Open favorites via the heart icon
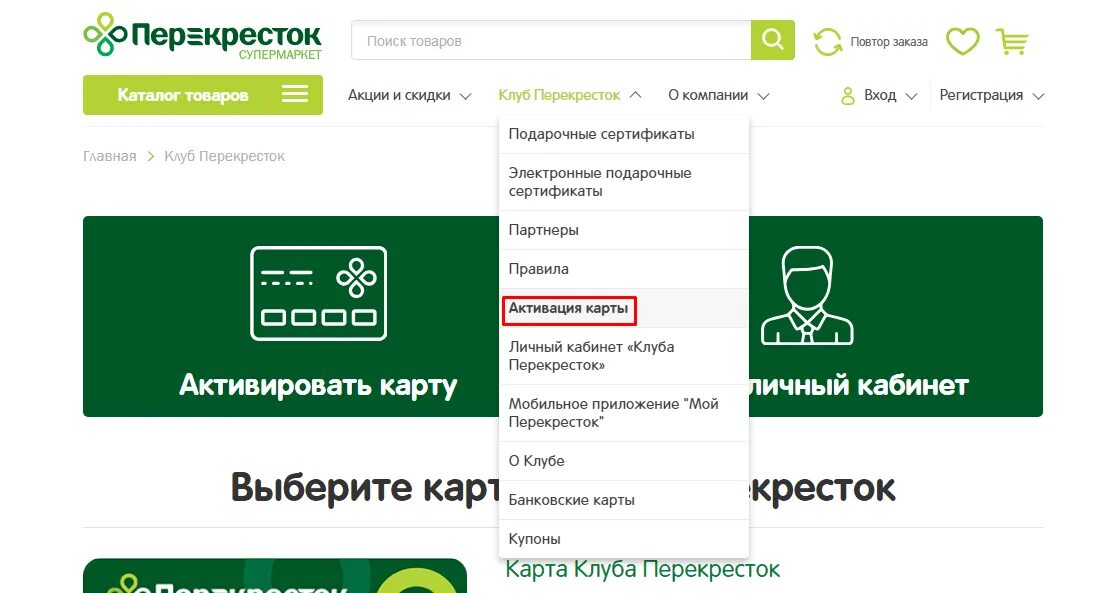Screen dimensions: 1106x593 tap(962, 41)
